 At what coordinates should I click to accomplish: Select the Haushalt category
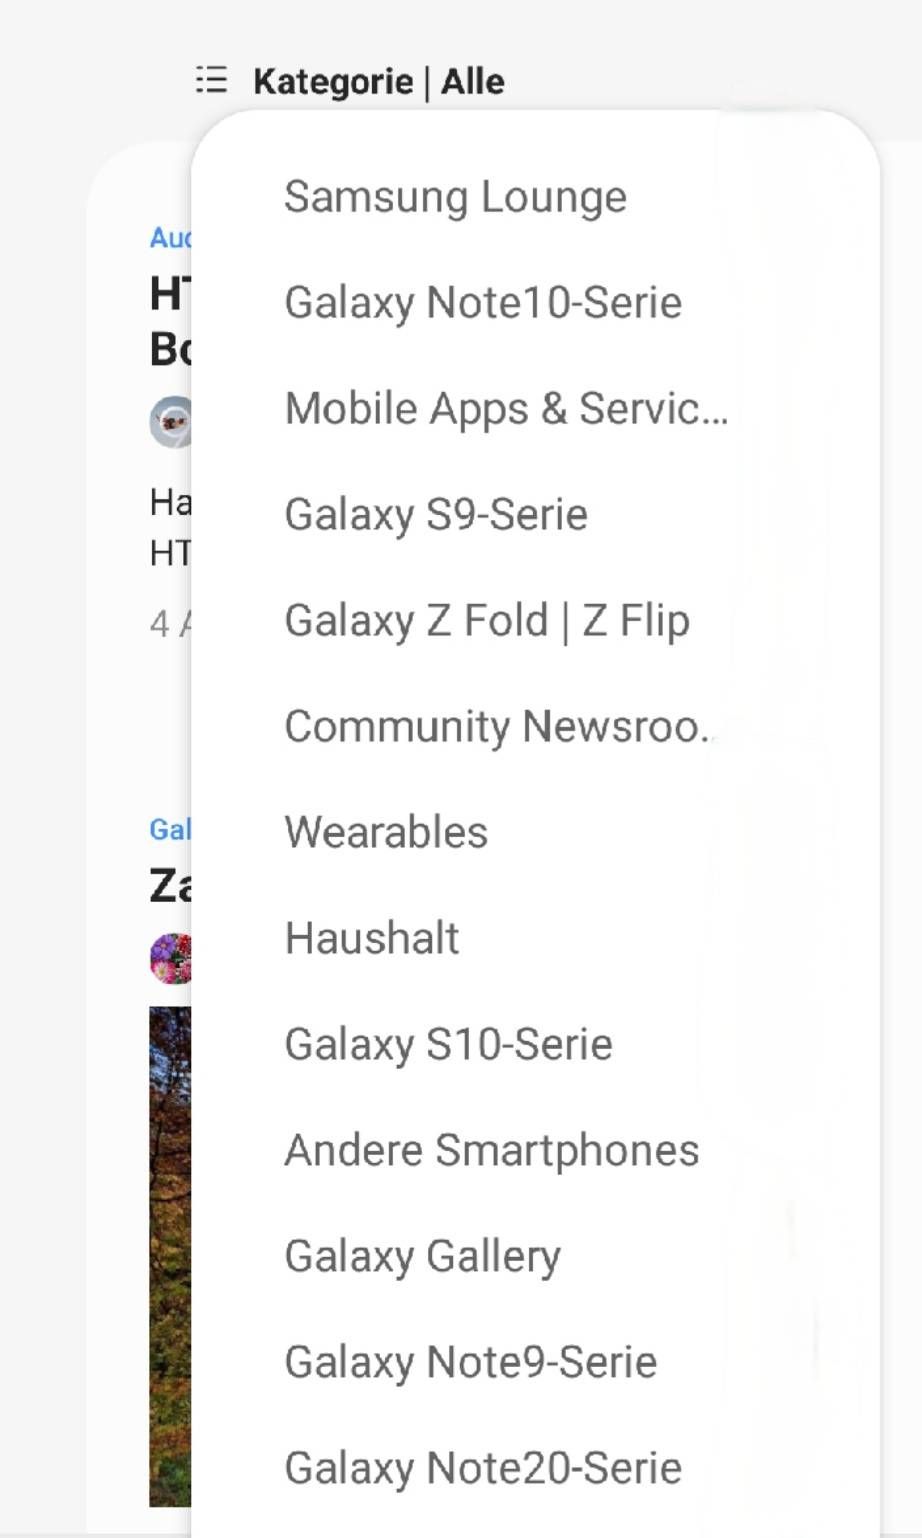[x=372, y=939]
